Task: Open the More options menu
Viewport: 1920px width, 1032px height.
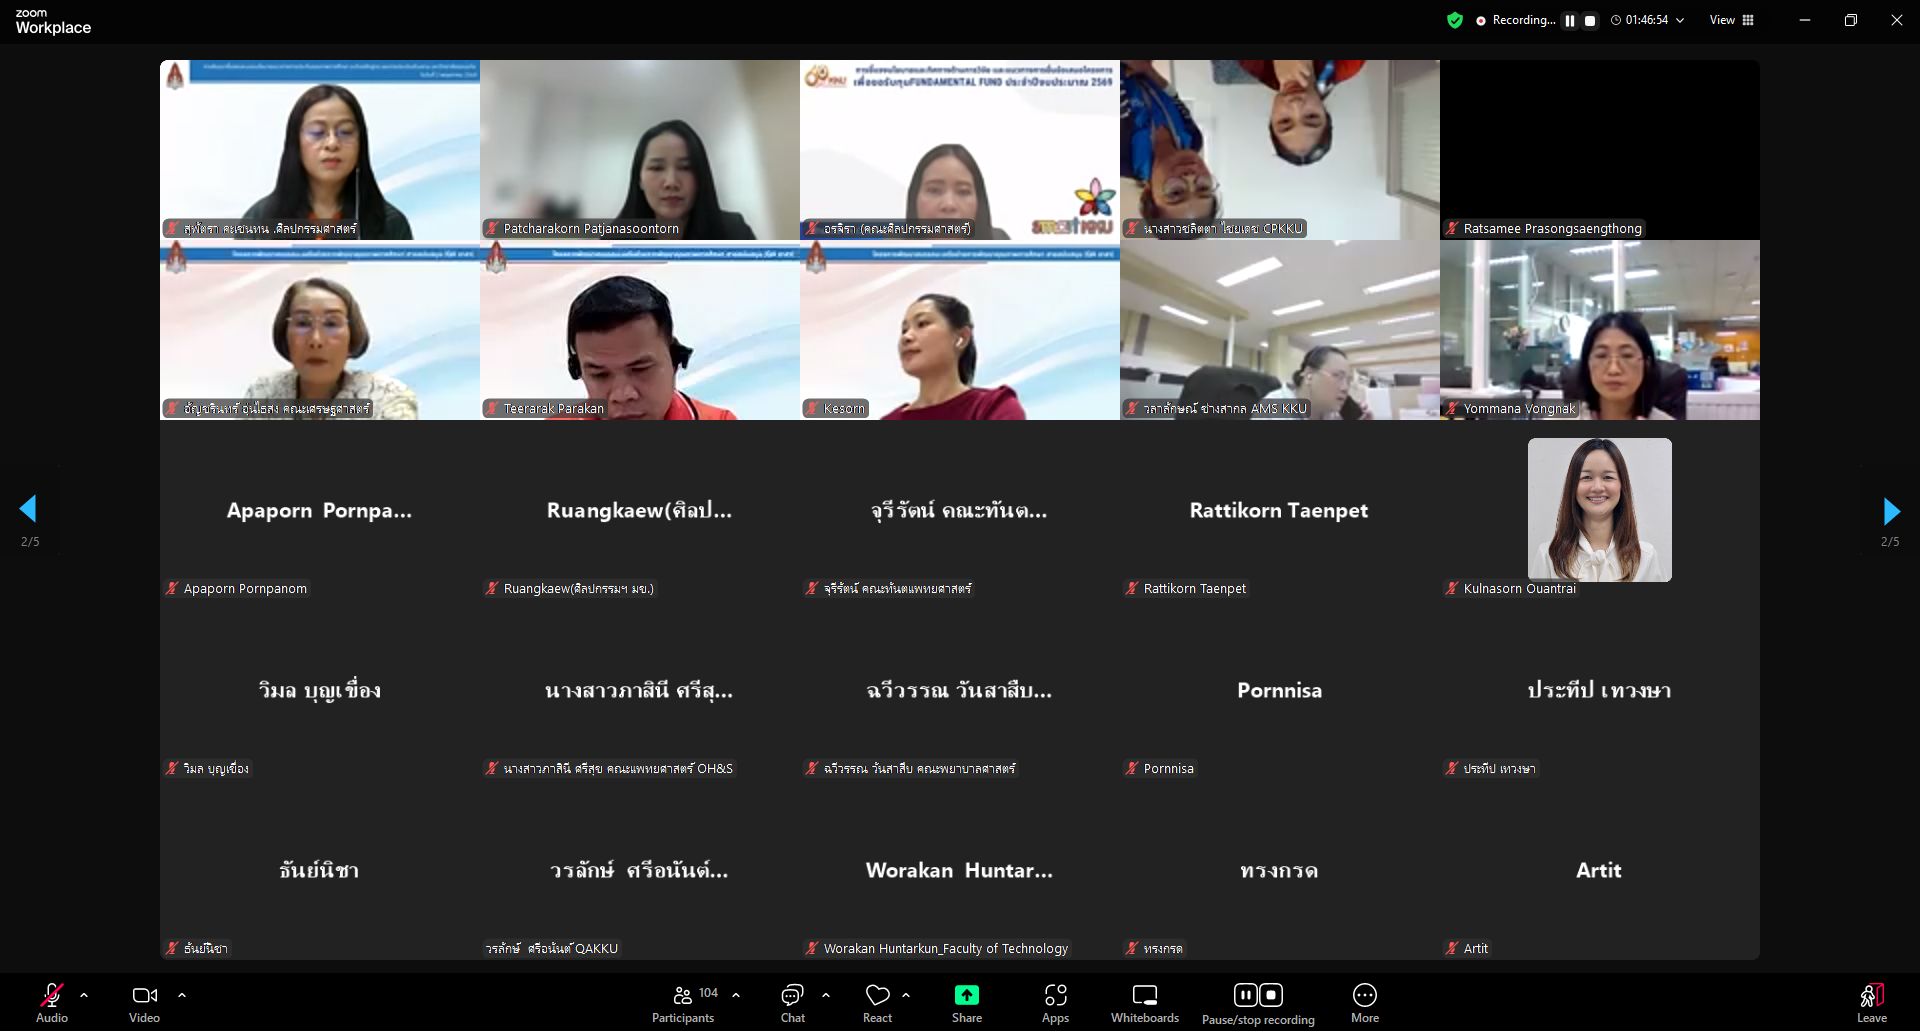Action: click(1365, 1003)
